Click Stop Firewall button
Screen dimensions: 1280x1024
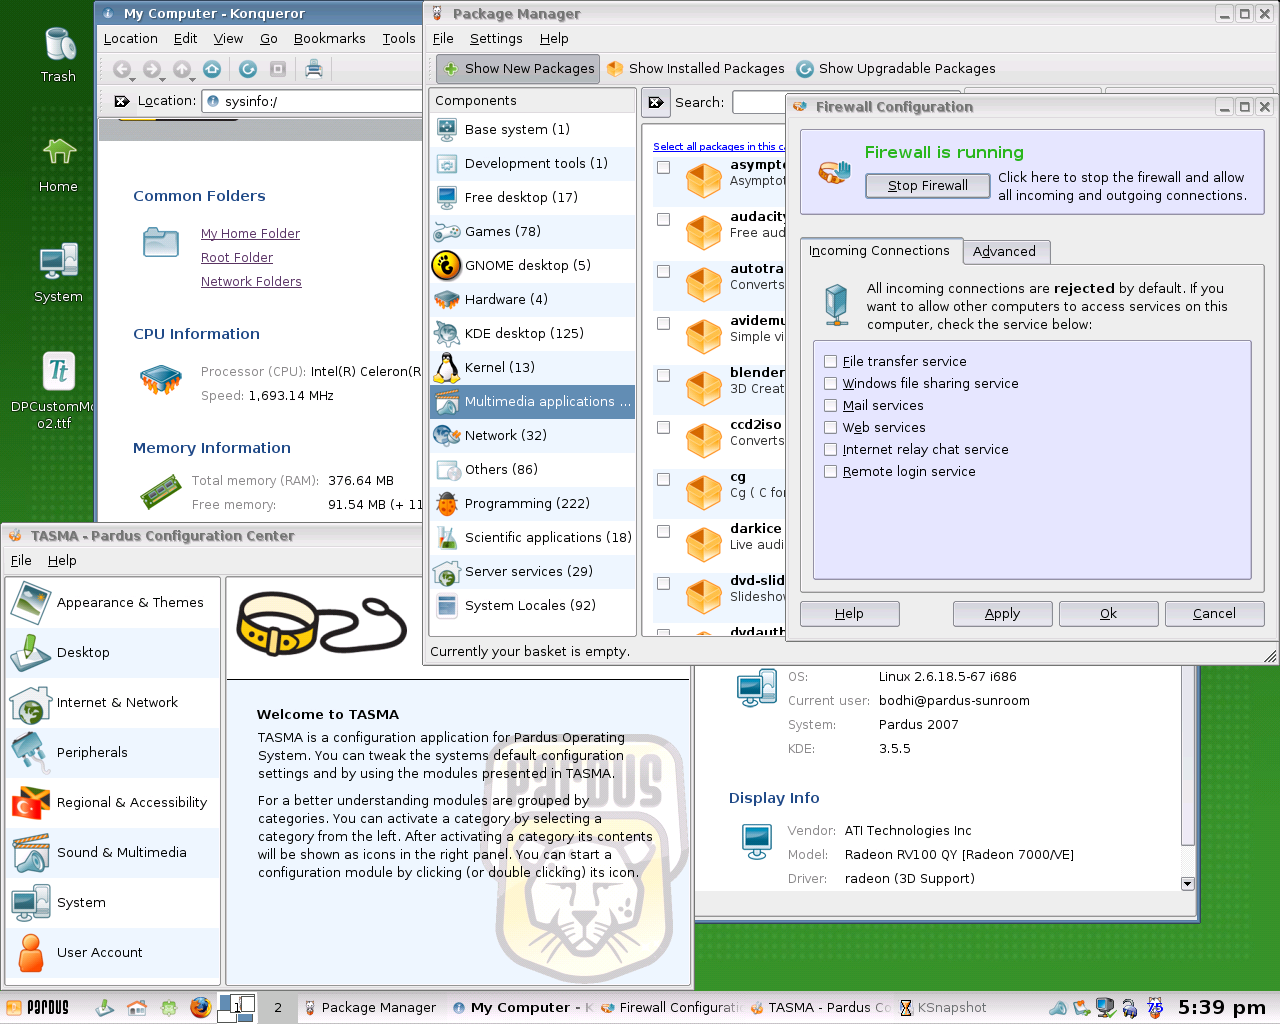928,186
